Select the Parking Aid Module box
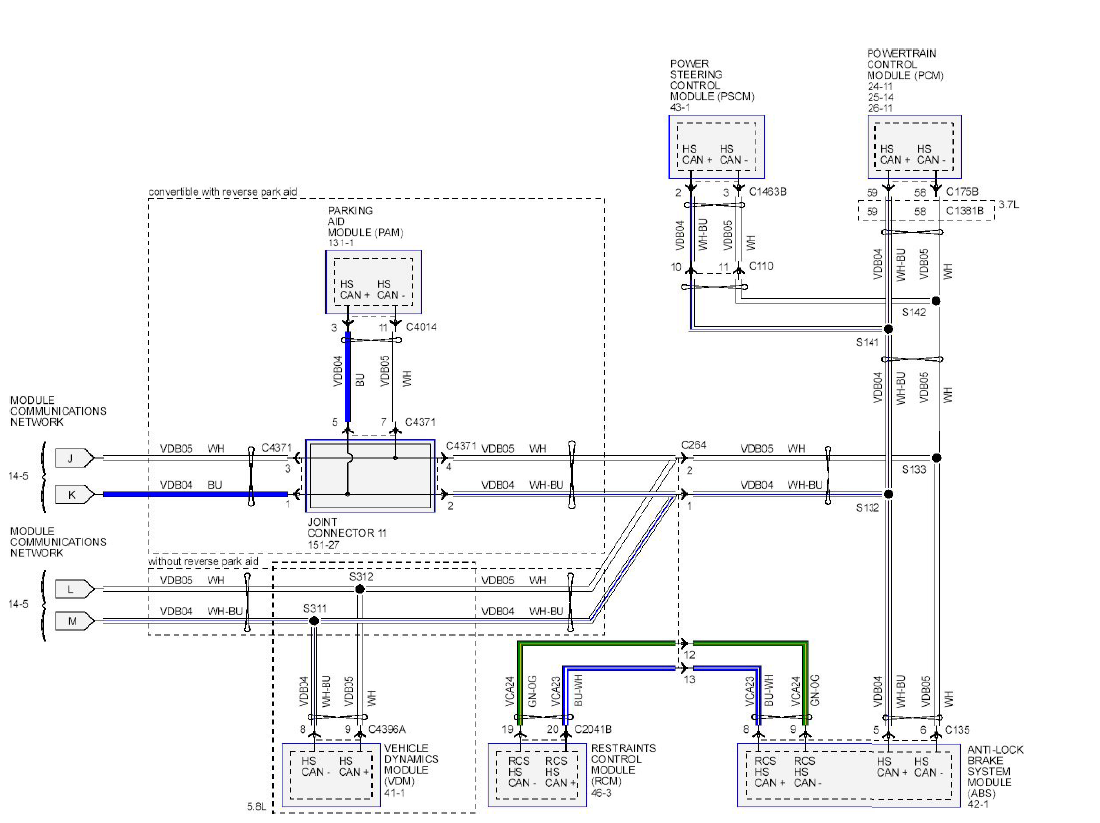This screenshot has height=823, width=1100. (x=373, y=282)
